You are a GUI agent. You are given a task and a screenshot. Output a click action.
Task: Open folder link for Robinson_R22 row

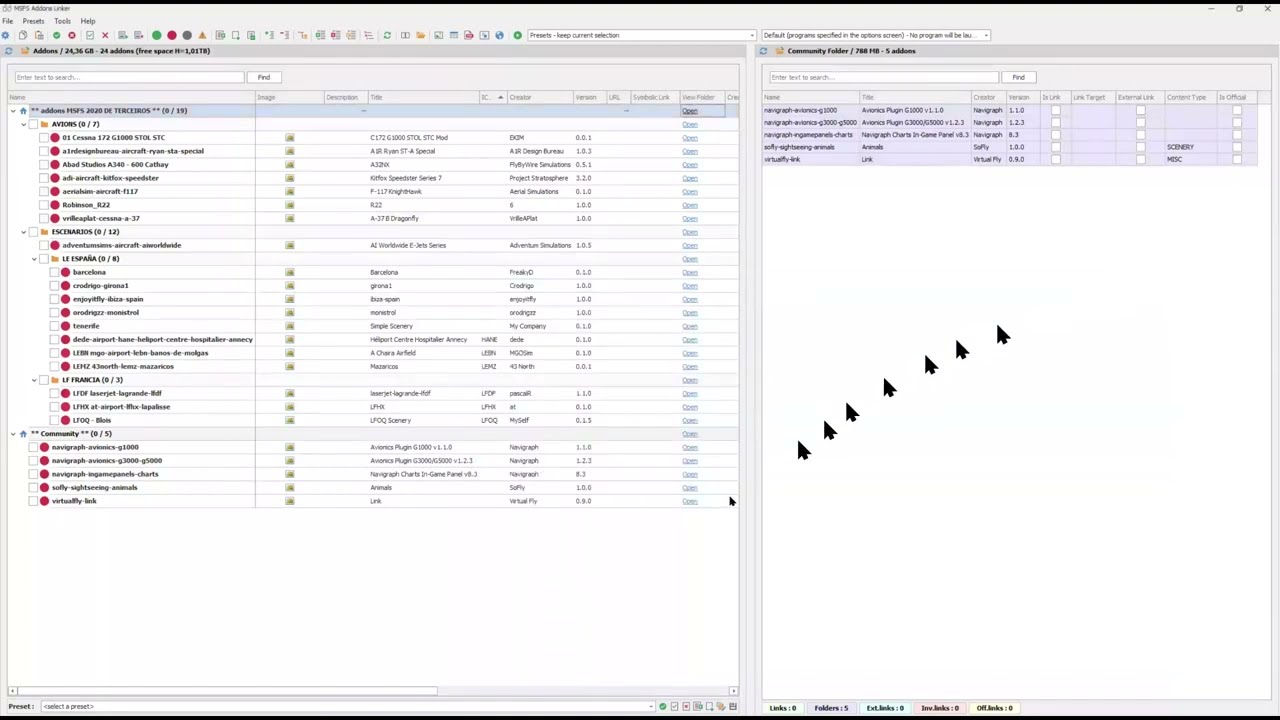click(x=690, y=205)
